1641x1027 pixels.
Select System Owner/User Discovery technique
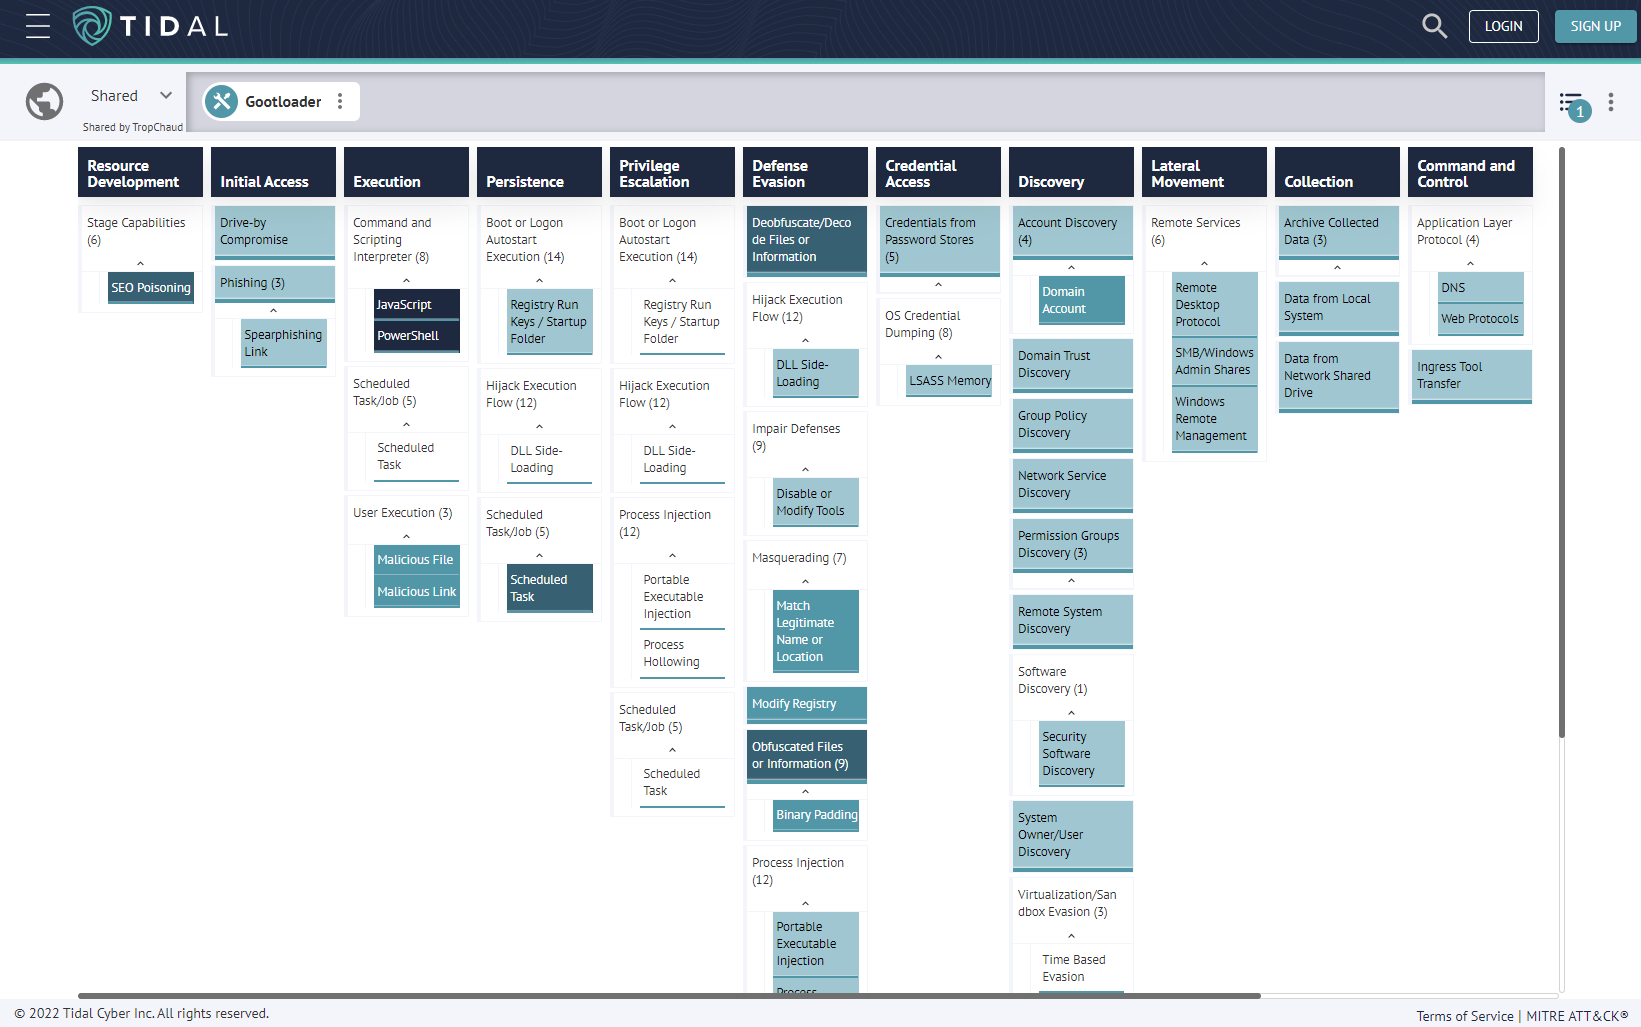(x=1073, y=835)
